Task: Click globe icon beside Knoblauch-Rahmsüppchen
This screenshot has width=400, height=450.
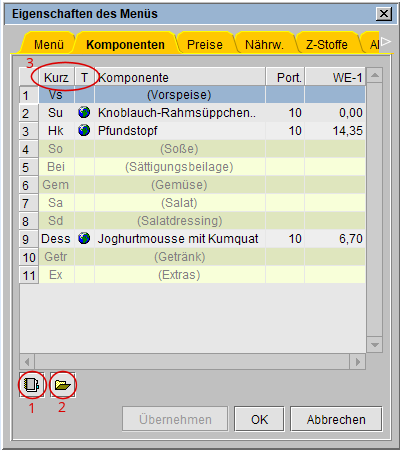Action: [x=84, y=113]
